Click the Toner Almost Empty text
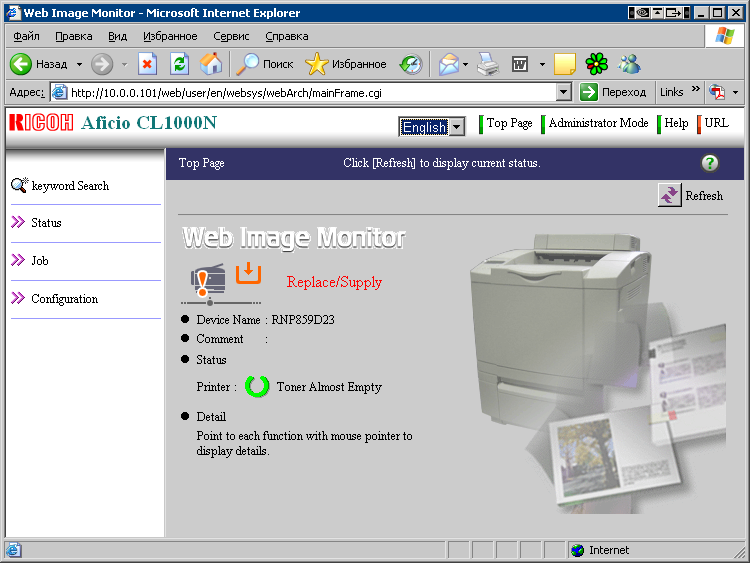The width and height of the screenshot is (750, 563). (329, 386)
